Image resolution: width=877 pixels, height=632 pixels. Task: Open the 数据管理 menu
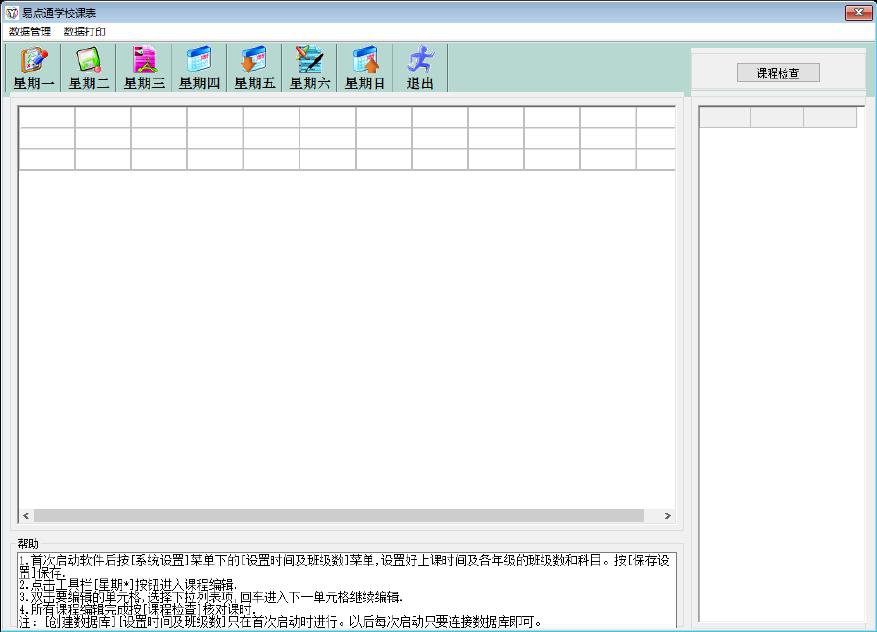pyautogui.click(x=30, y=32)
